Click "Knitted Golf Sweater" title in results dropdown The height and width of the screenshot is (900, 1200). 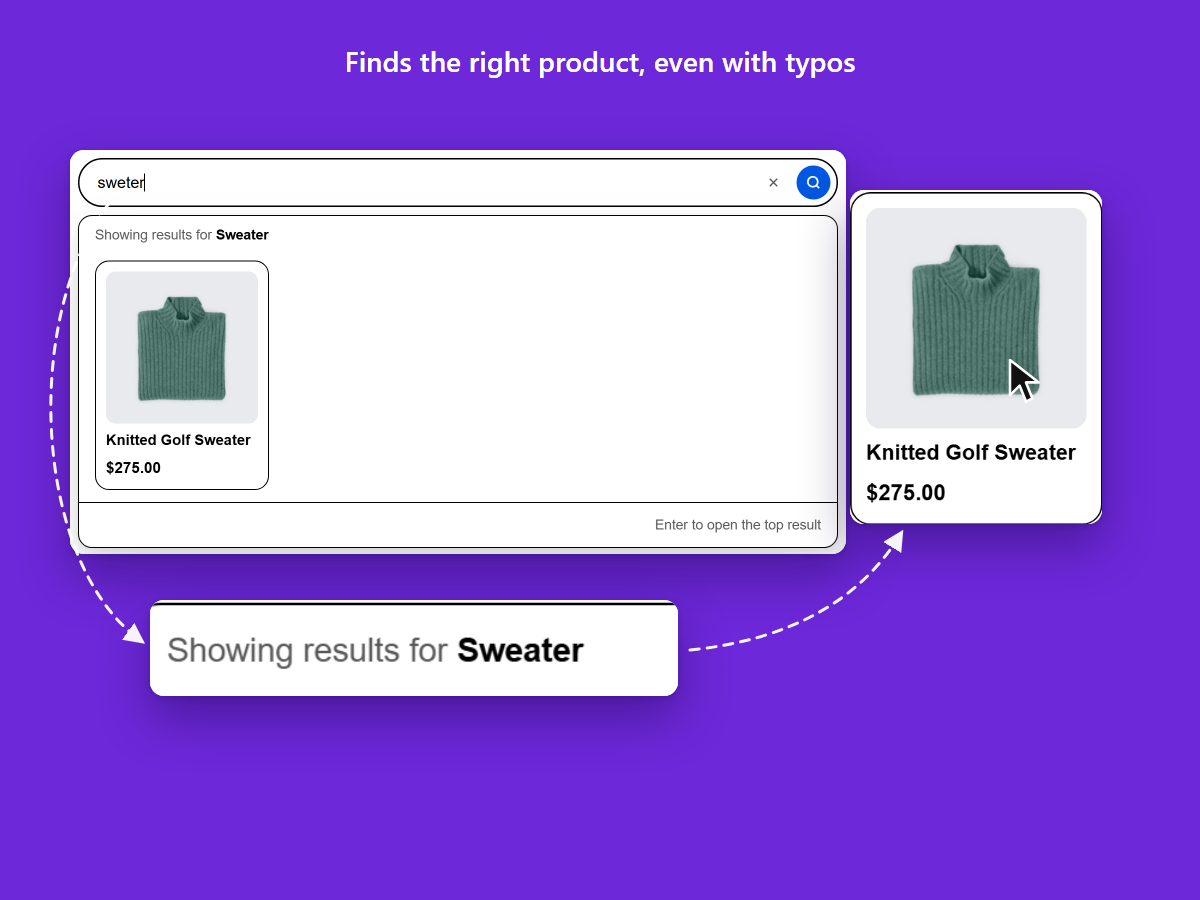pyautogui.click(x=178, y=440)
